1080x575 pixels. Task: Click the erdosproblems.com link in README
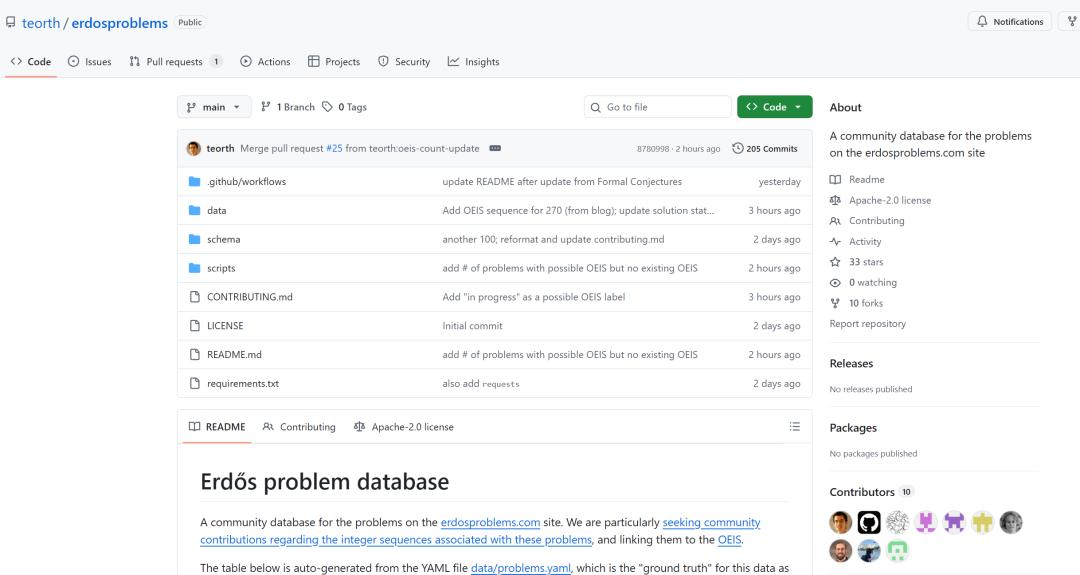[490, 522]
